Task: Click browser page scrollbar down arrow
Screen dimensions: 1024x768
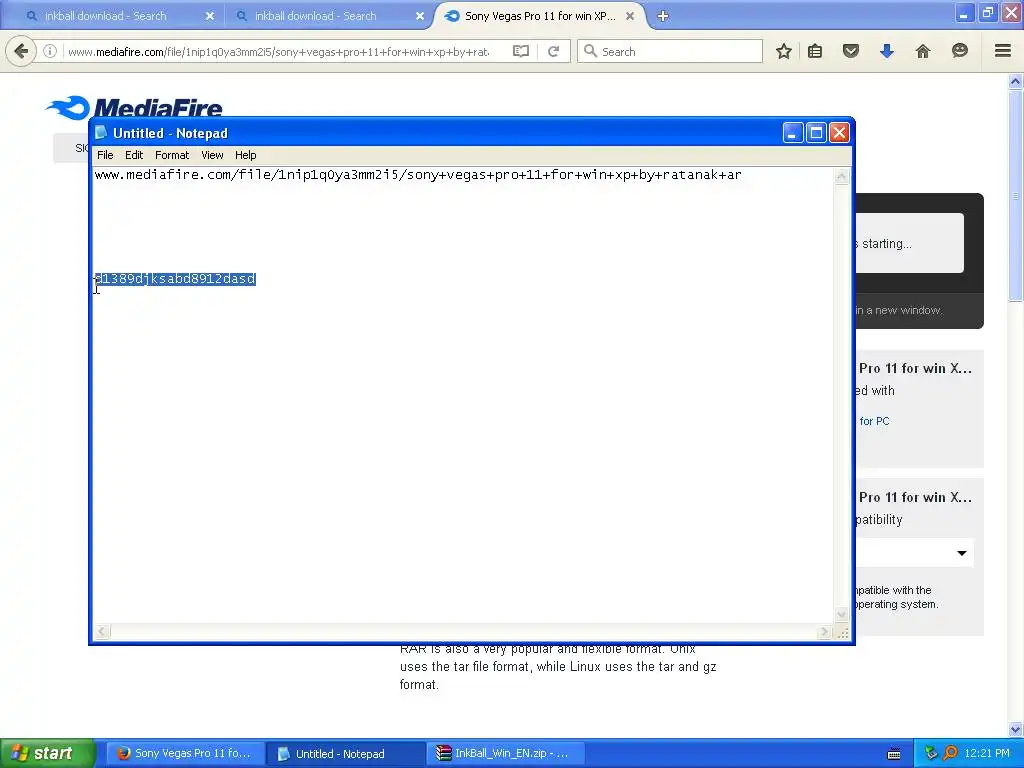Action: (x=1015, y=729)
